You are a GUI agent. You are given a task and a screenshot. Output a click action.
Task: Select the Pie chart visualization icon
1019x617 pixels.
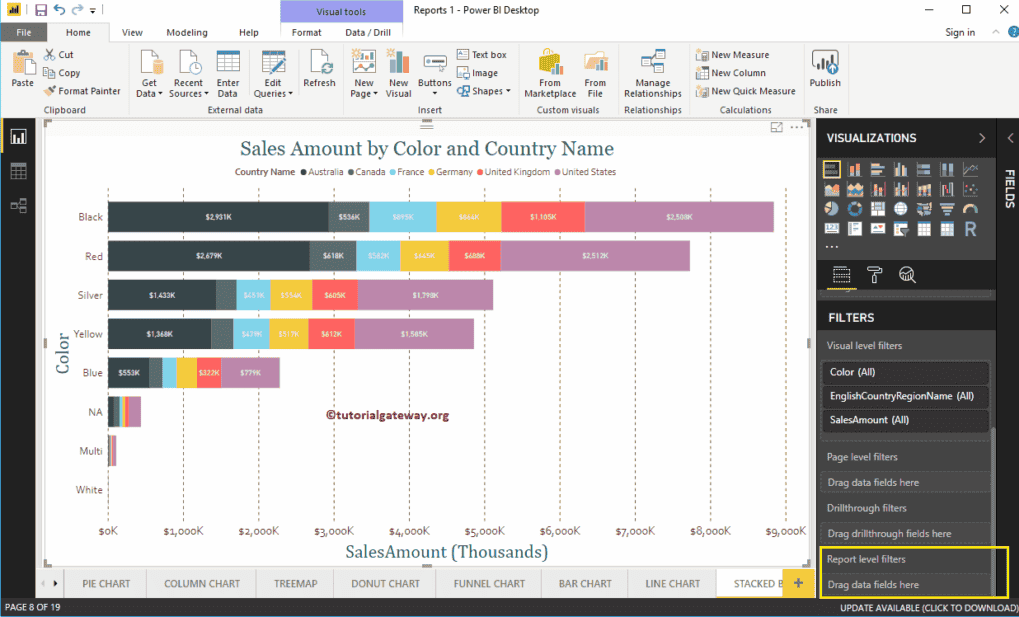coord(831,208)
